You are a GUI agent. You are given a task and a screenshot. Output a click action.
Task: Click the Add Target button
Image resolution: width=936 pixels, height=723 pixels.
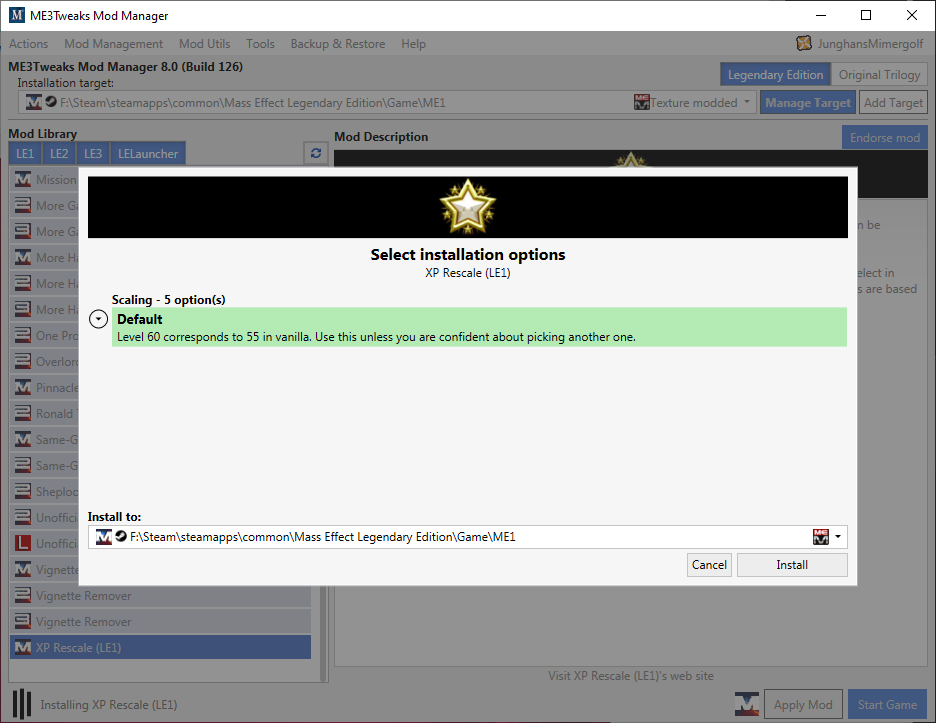pos(893,103)
